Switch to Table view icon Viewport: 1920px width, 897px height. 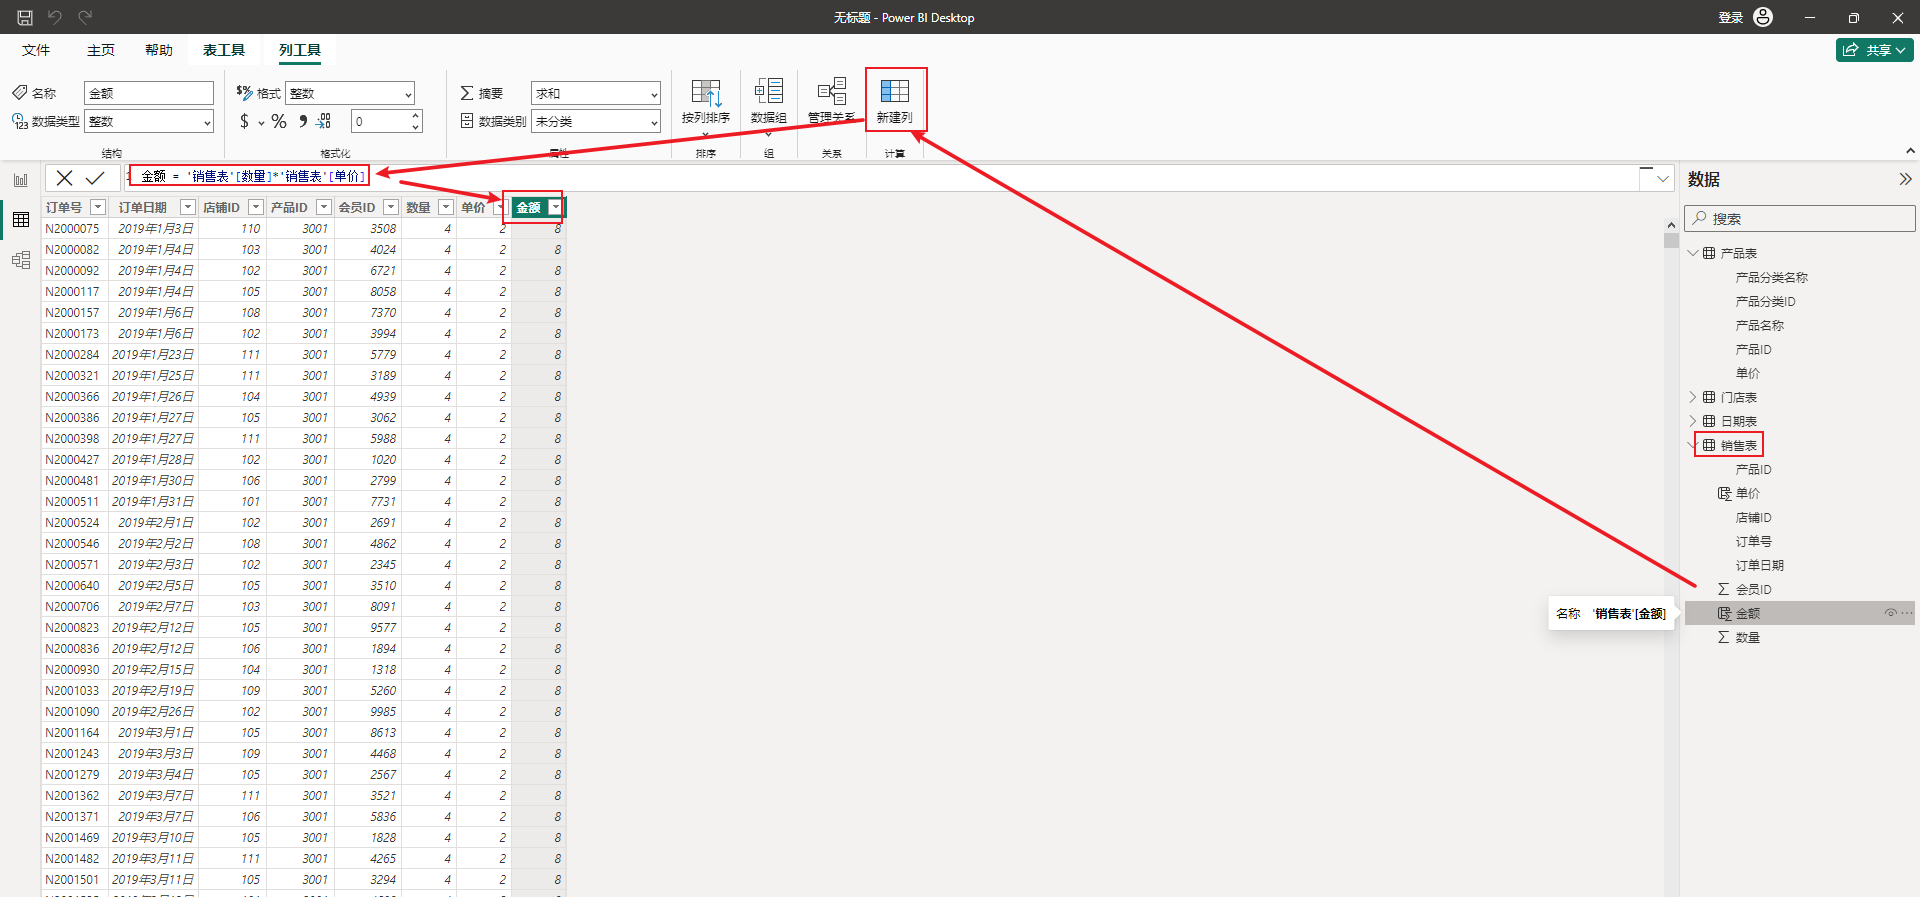[x=21, y=220]
